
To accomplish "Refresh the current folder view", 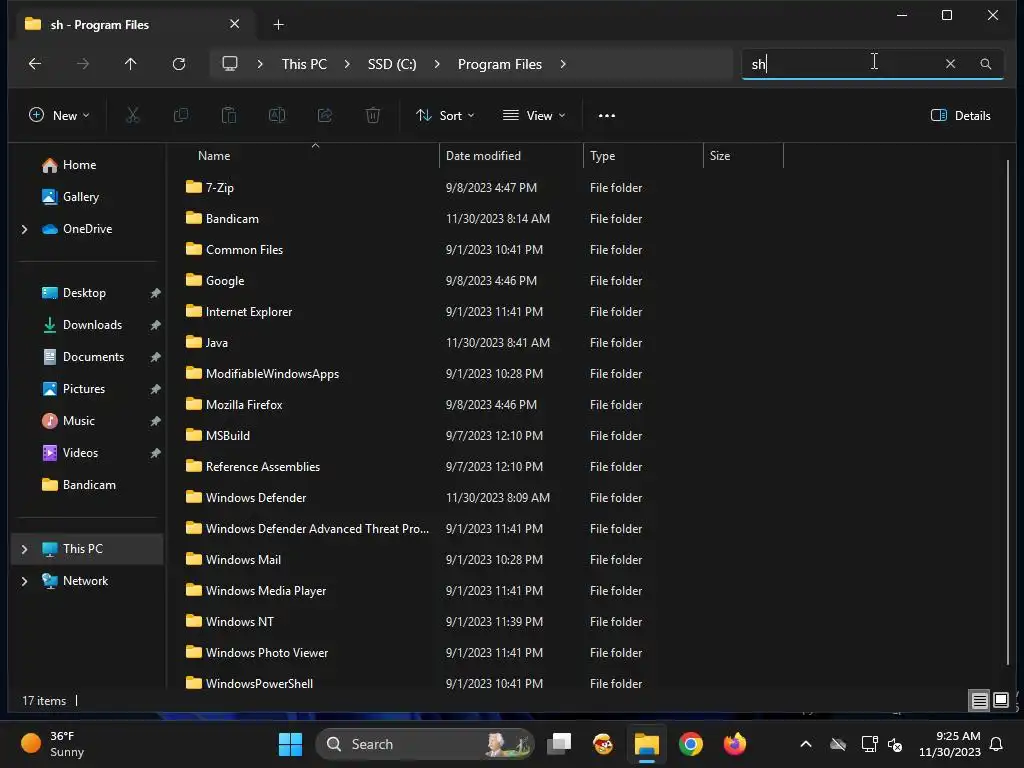I will (x=178, y=64).
